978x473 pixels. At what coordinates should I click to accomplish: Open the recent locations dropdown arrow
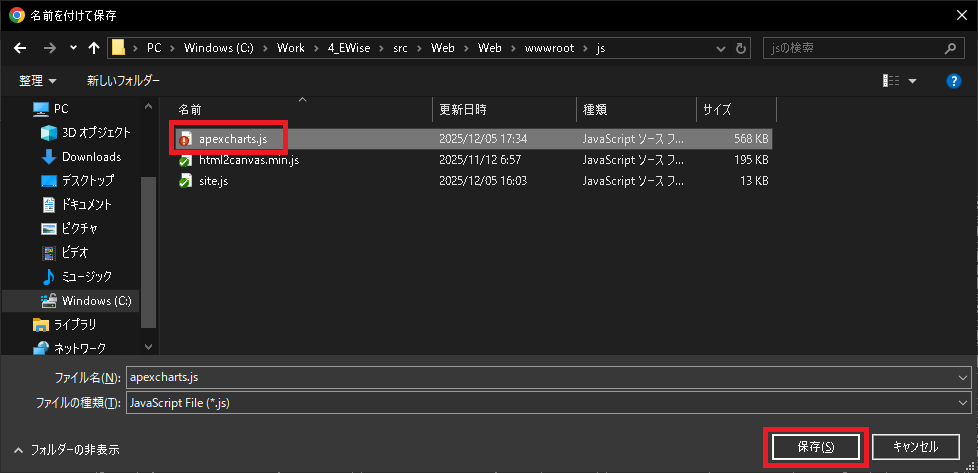73,48
